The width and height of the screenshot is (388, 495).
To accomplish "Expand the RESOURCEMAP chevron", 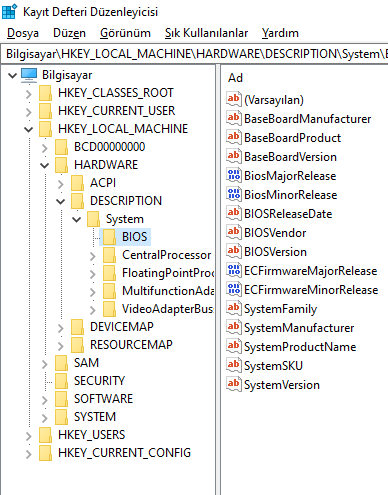I will point(61,346).
